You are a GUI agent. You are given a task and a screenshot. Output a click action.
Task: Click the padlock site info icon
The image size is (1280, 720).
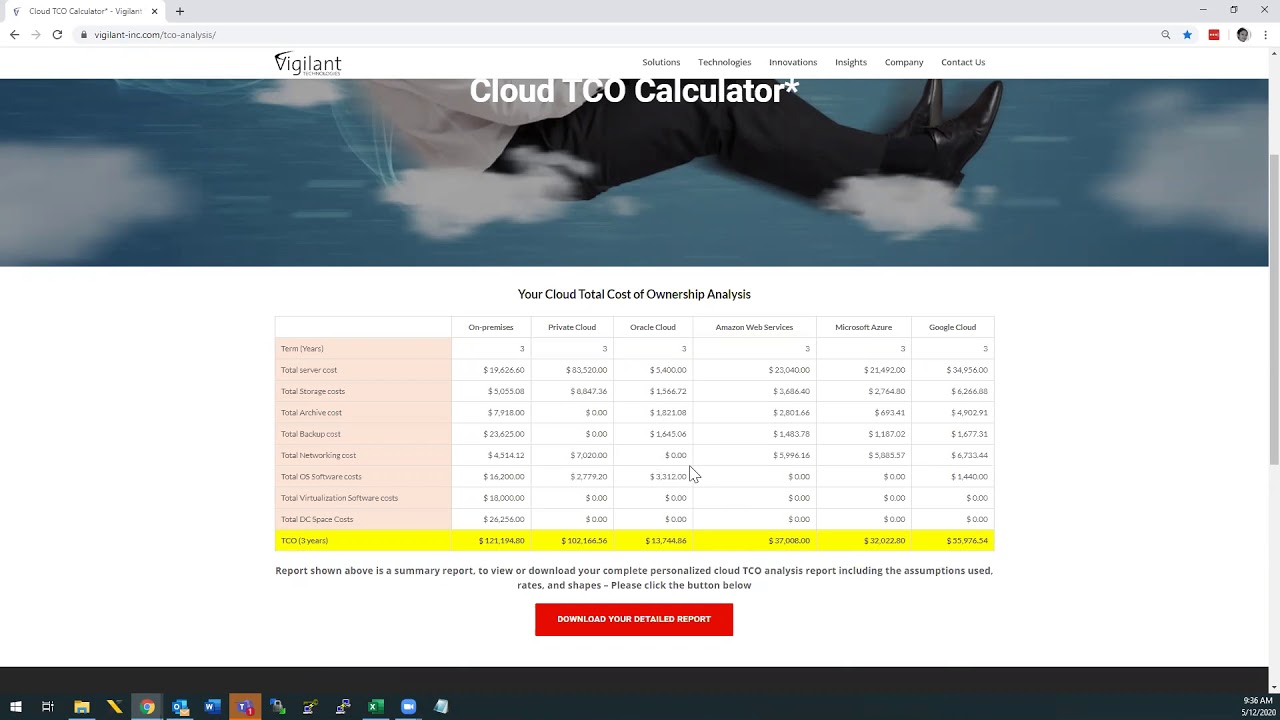point(84,35)
